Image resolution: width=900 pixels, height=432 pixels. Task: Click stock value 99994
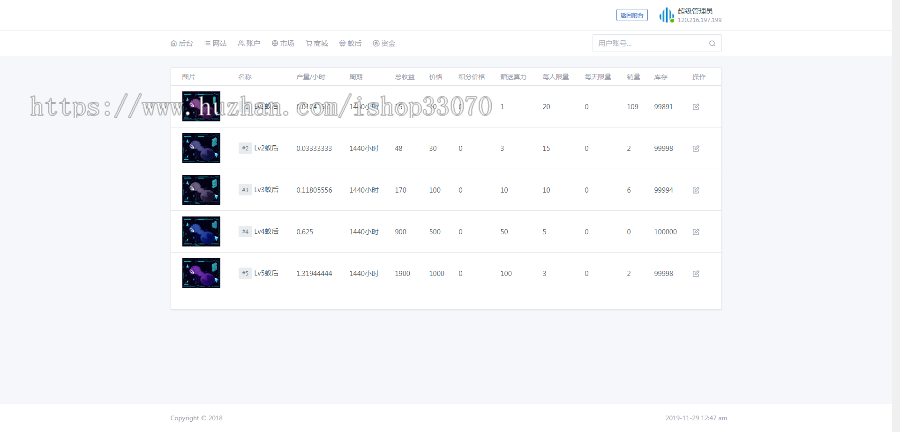pos(664,190)
